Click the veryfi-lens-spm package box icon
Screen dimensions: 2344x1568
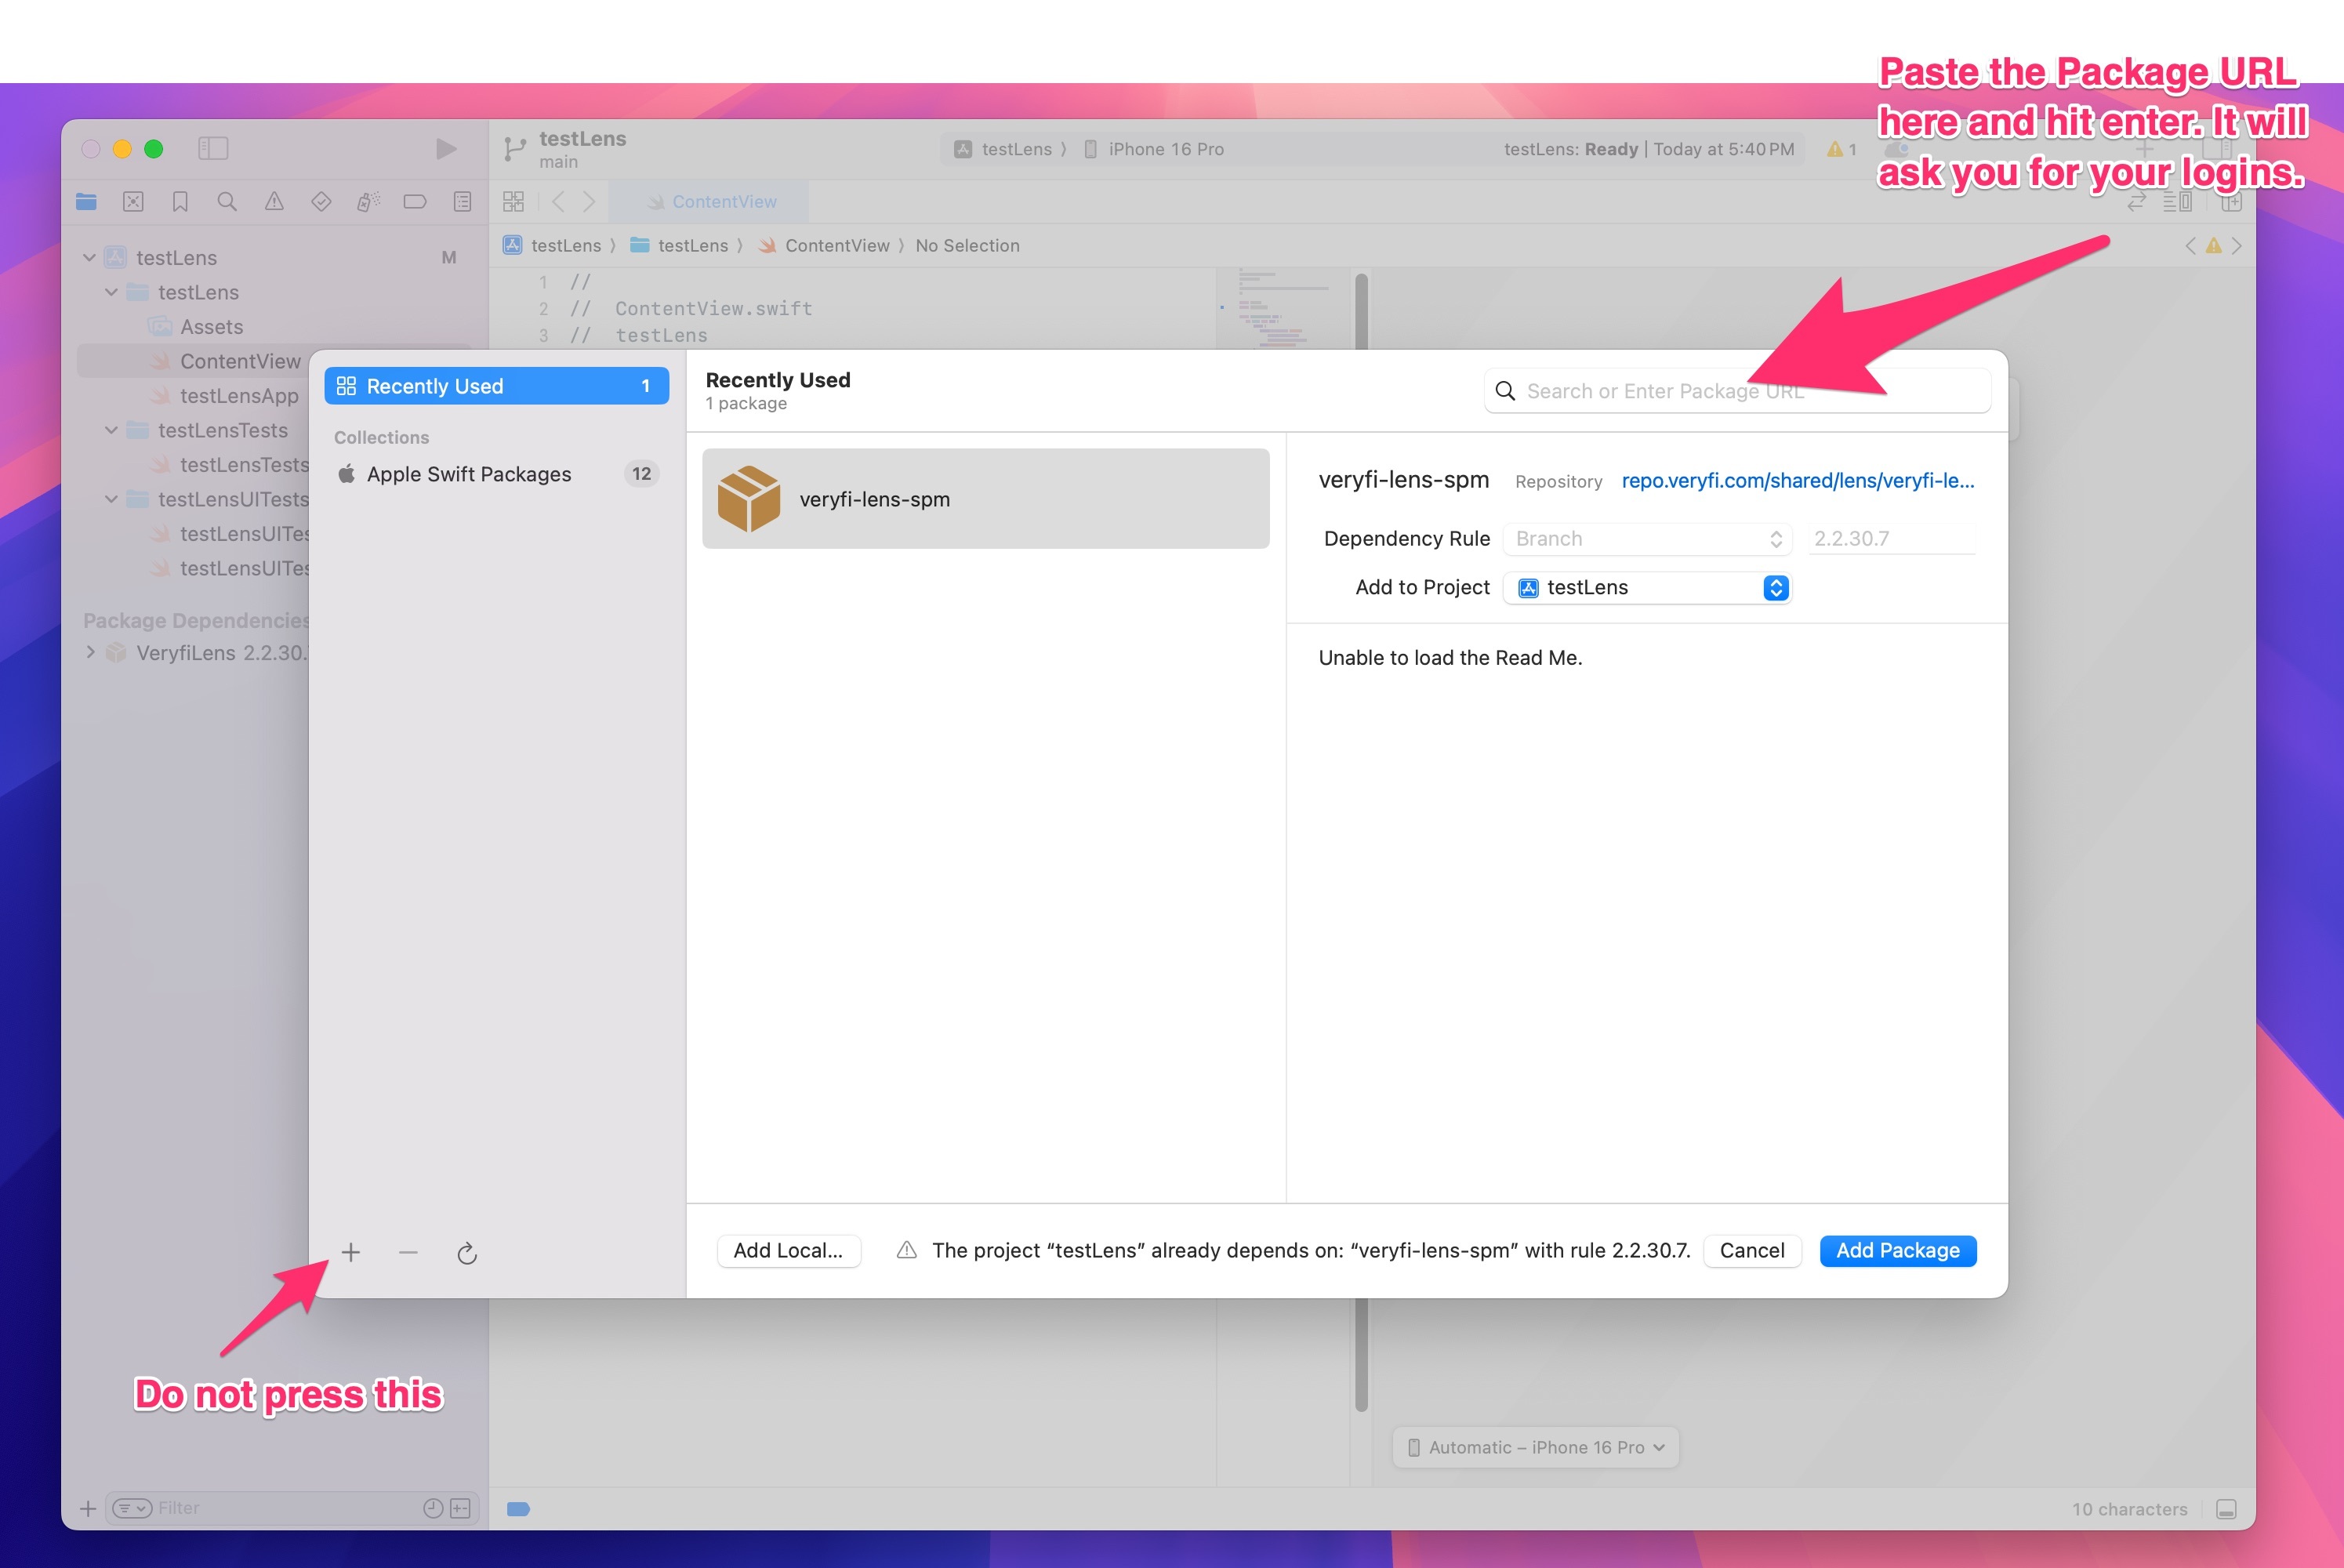pos(748,499)
